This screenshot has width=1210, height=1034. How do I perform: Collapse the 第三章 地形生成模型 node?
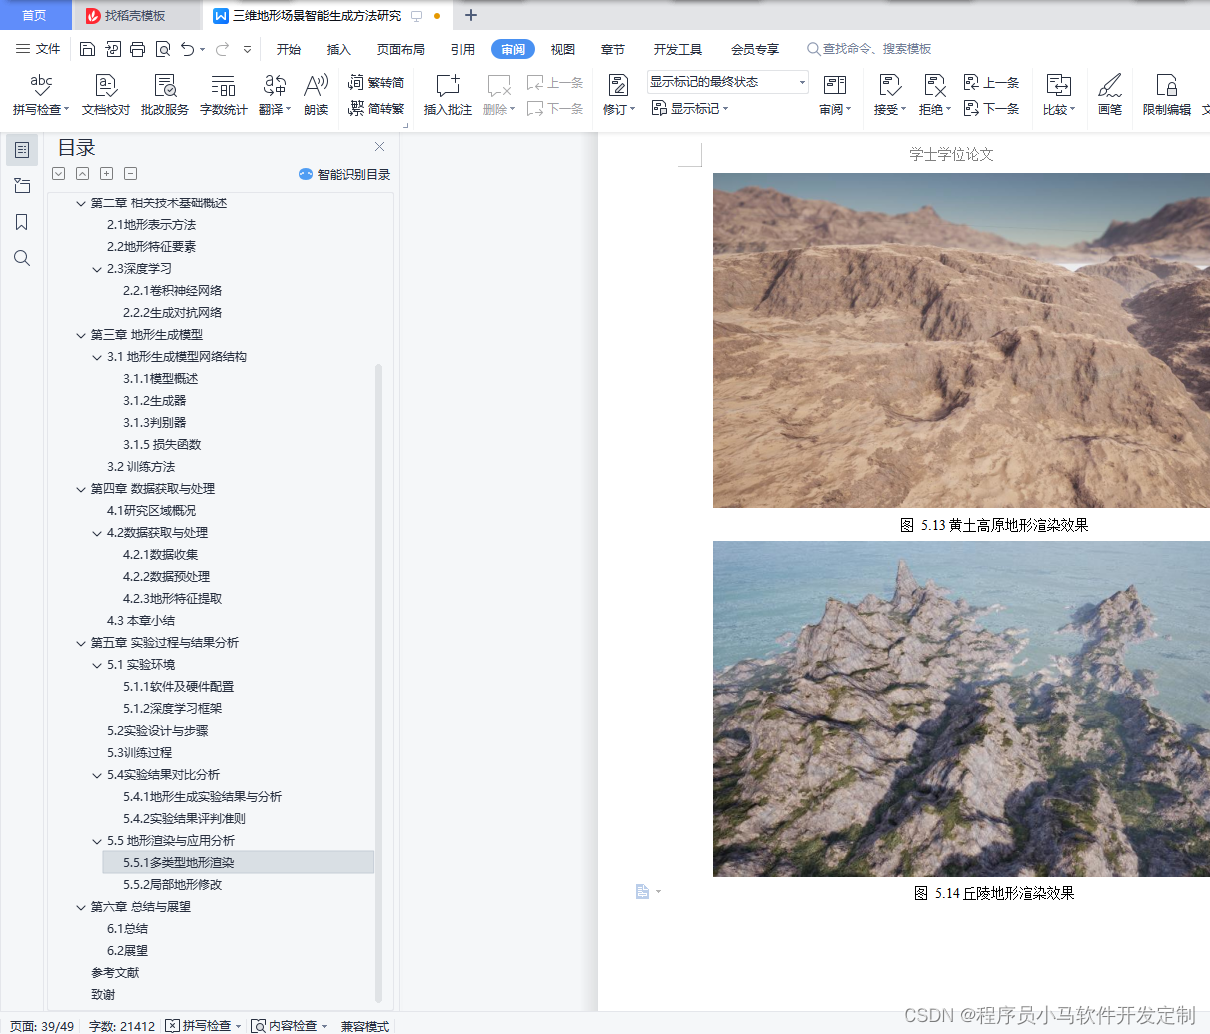(x=81, y=335)
